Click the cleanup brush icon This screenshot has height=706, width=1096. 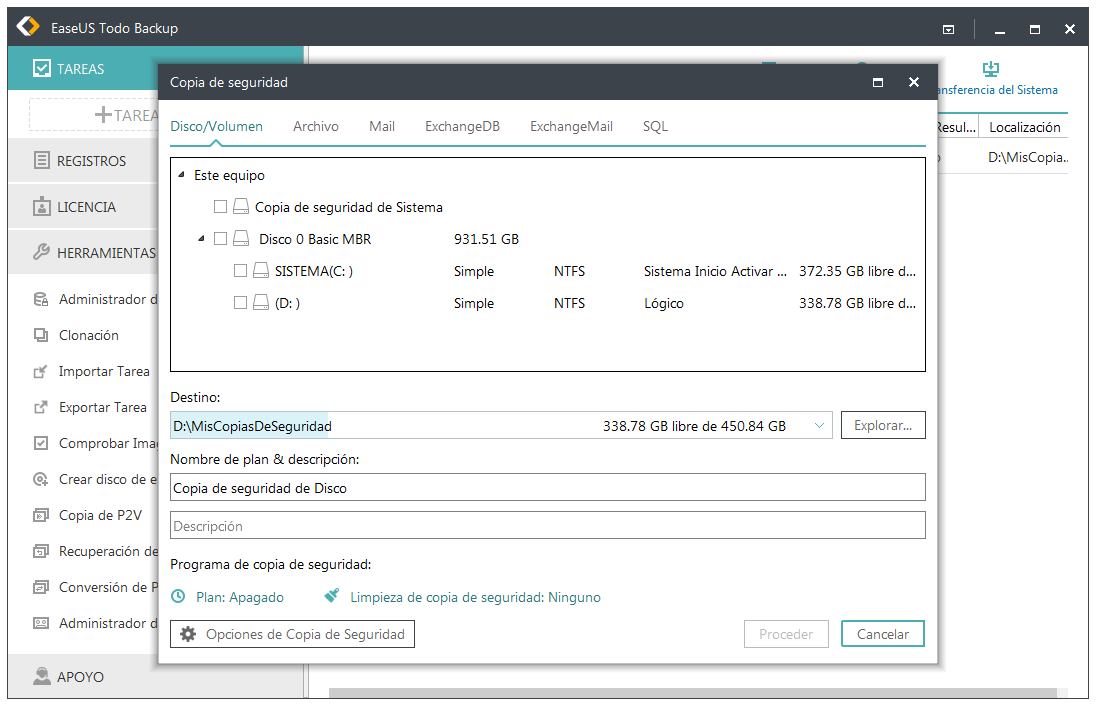pos(332,597)
